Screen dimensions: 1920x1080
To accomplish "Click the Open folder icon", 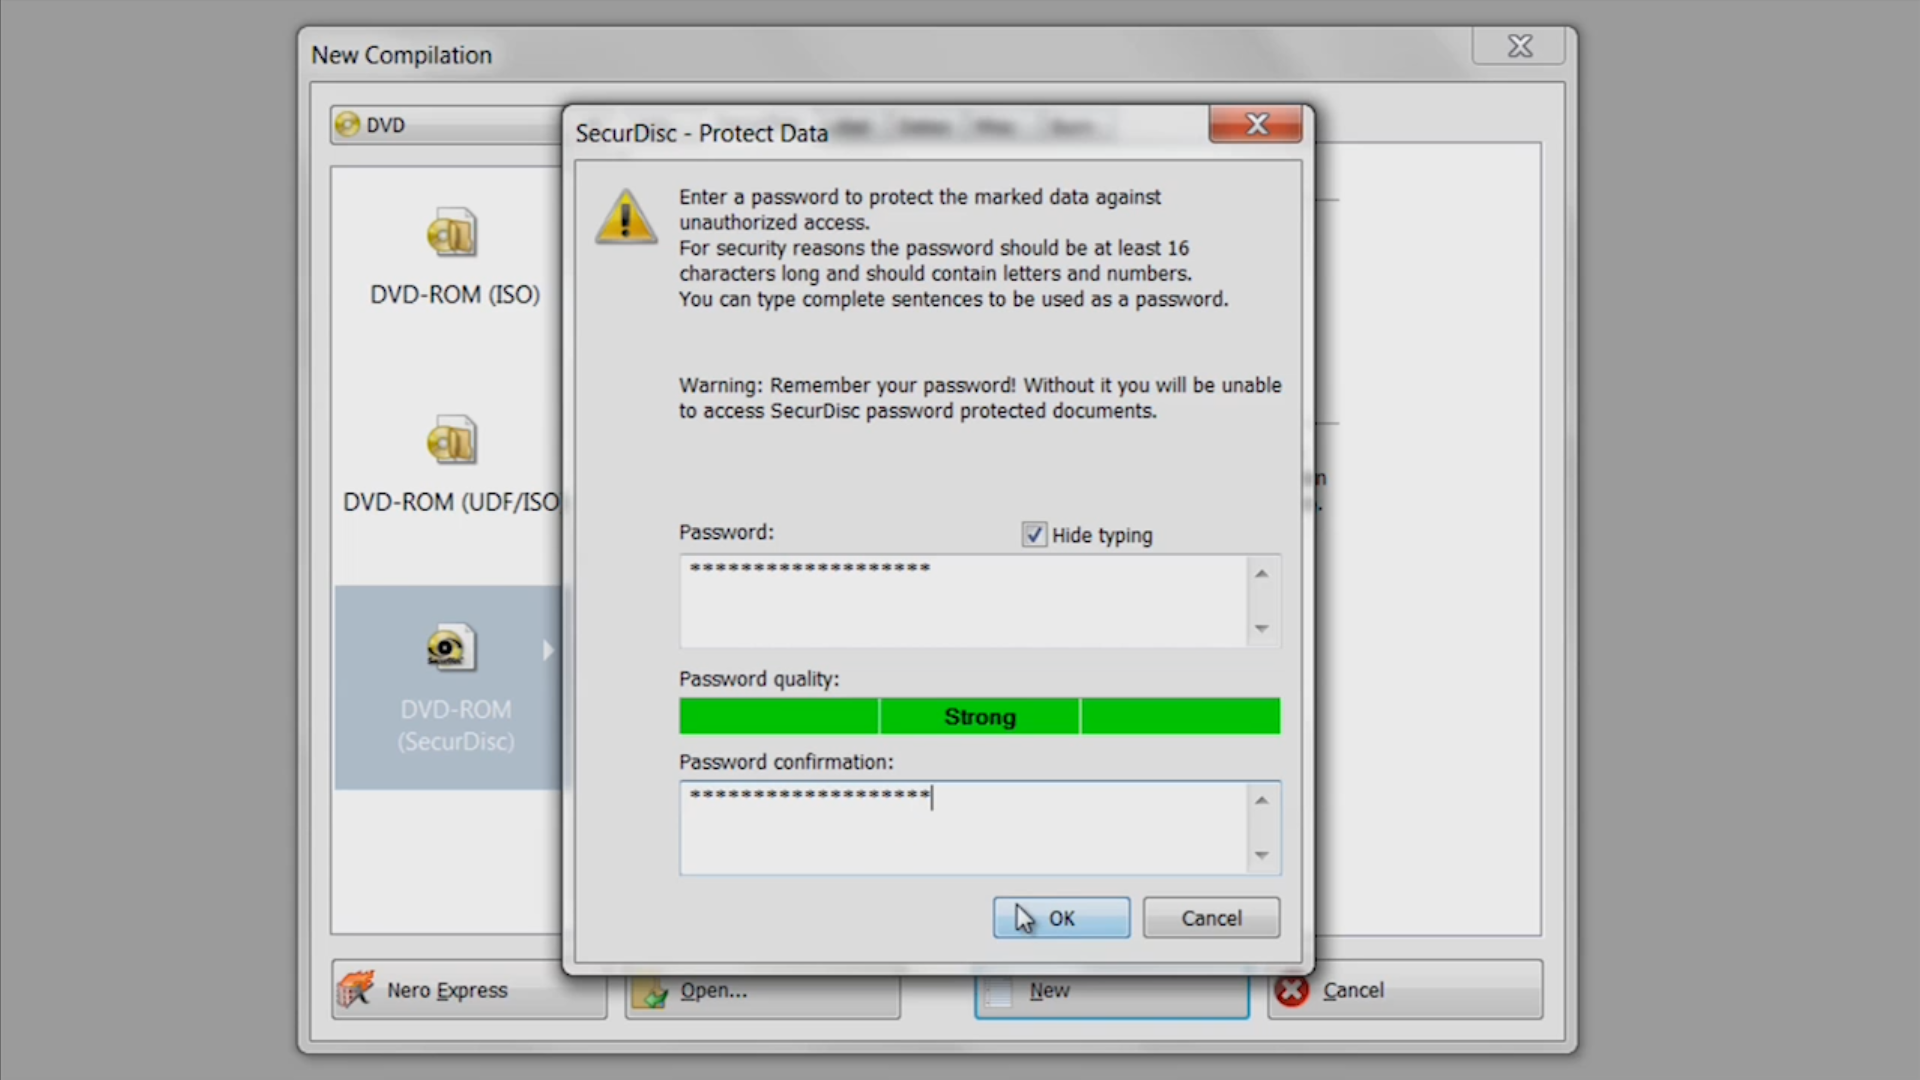I will click(x=650, y=993).
